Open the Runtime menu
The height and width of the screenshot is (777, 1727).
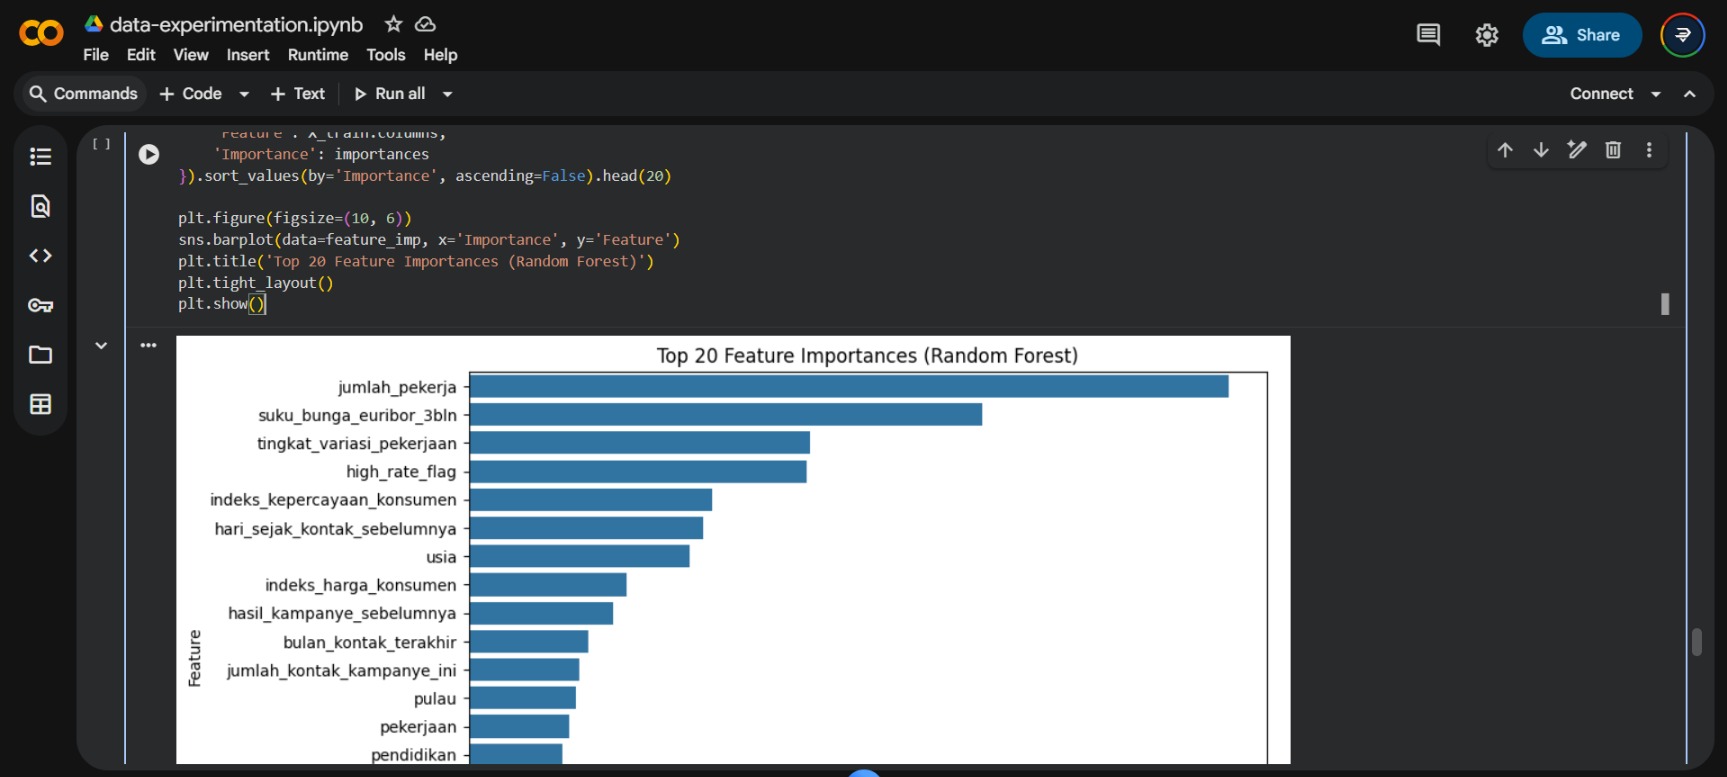pos(318,55)
